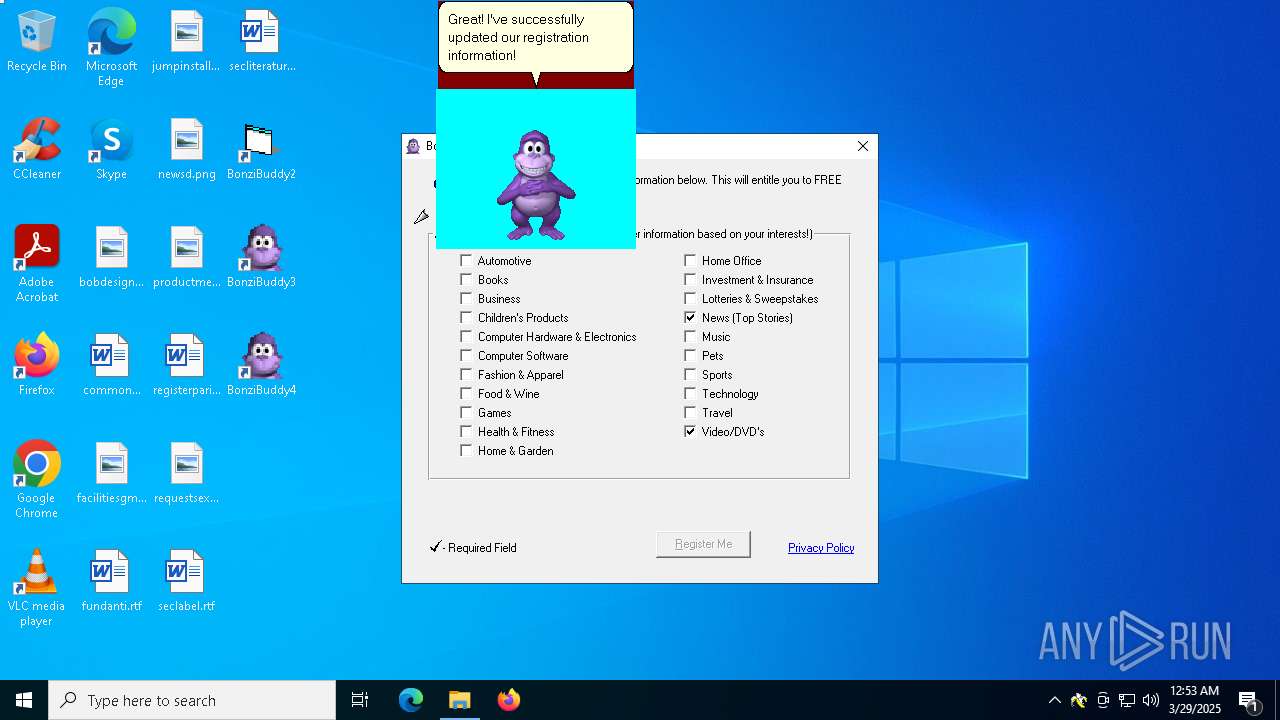Check the Technology checkbox
The image size is (1280, 720).
[x=690, y=393]
